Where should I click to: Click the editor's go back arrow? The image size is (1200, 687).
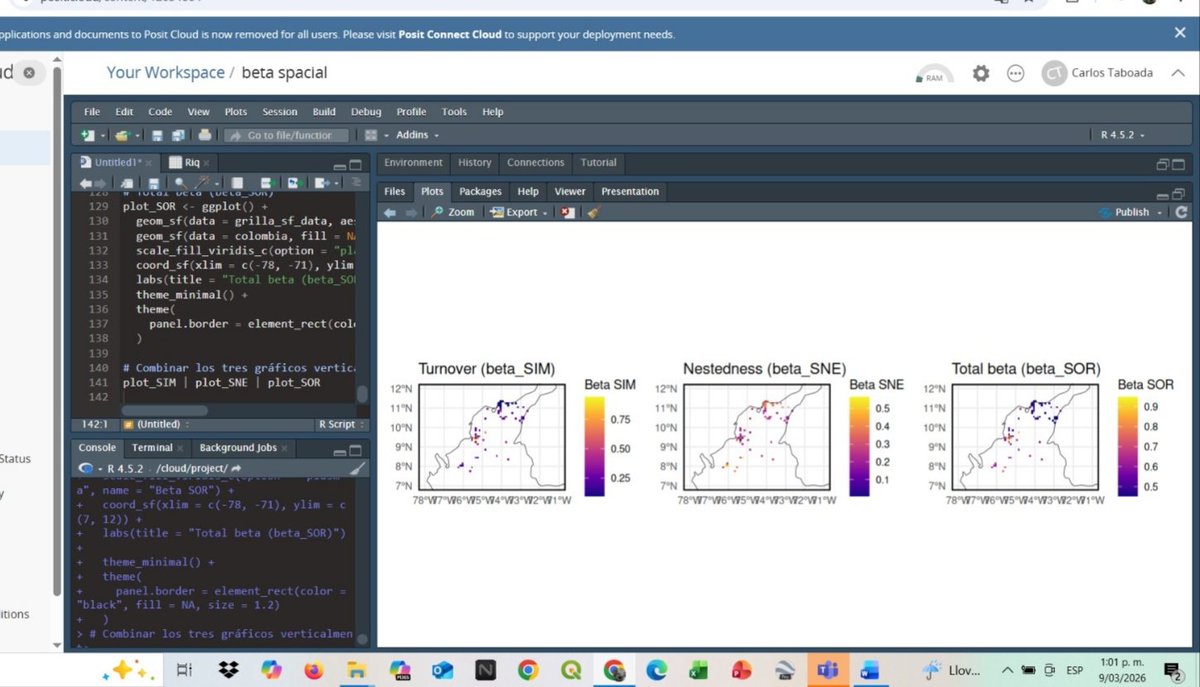tap(86, 183)
